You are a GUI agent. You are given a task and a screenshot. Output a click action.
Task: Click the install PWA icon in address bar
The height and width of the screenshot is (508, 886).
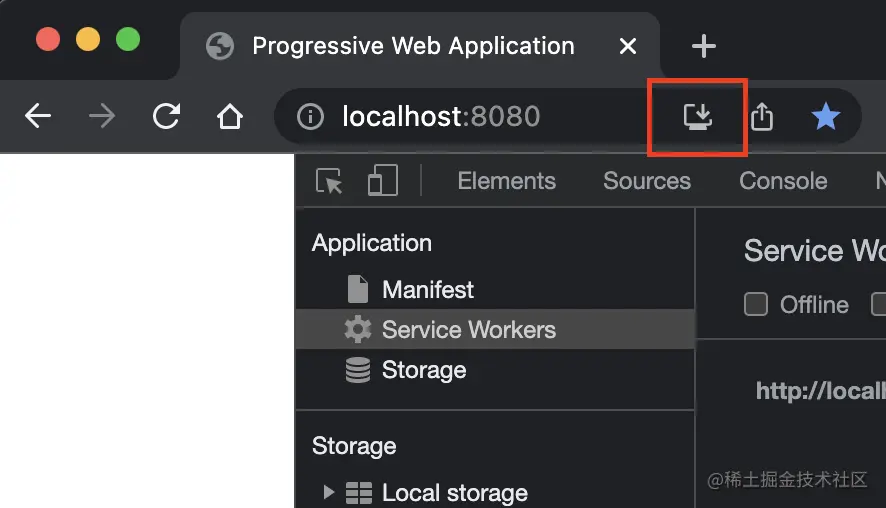pos(698,117)
